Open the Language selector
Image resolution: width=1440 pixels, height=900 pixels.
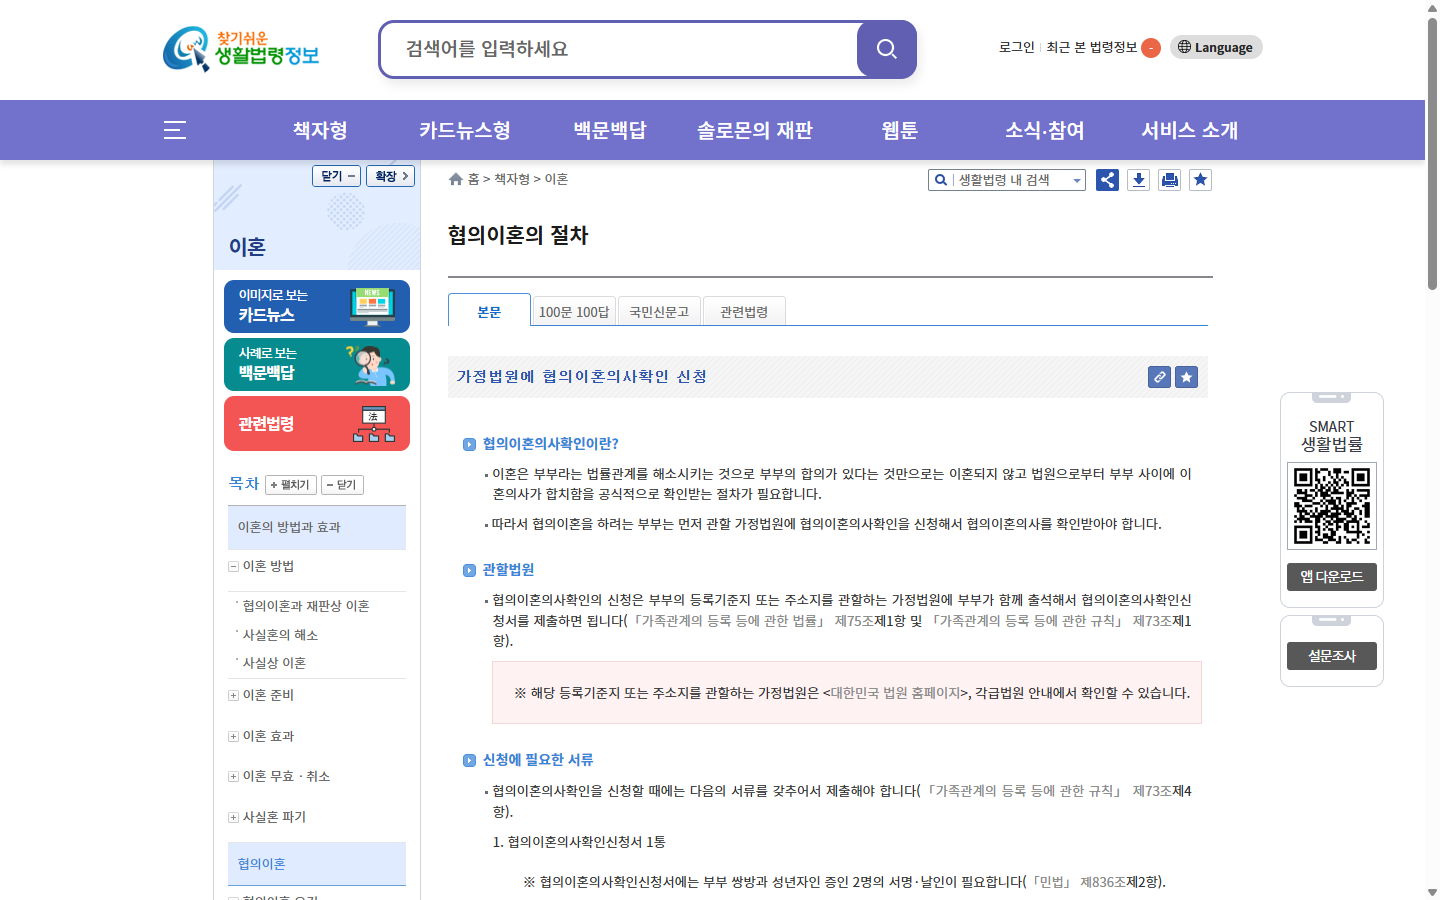(1216, 47)
